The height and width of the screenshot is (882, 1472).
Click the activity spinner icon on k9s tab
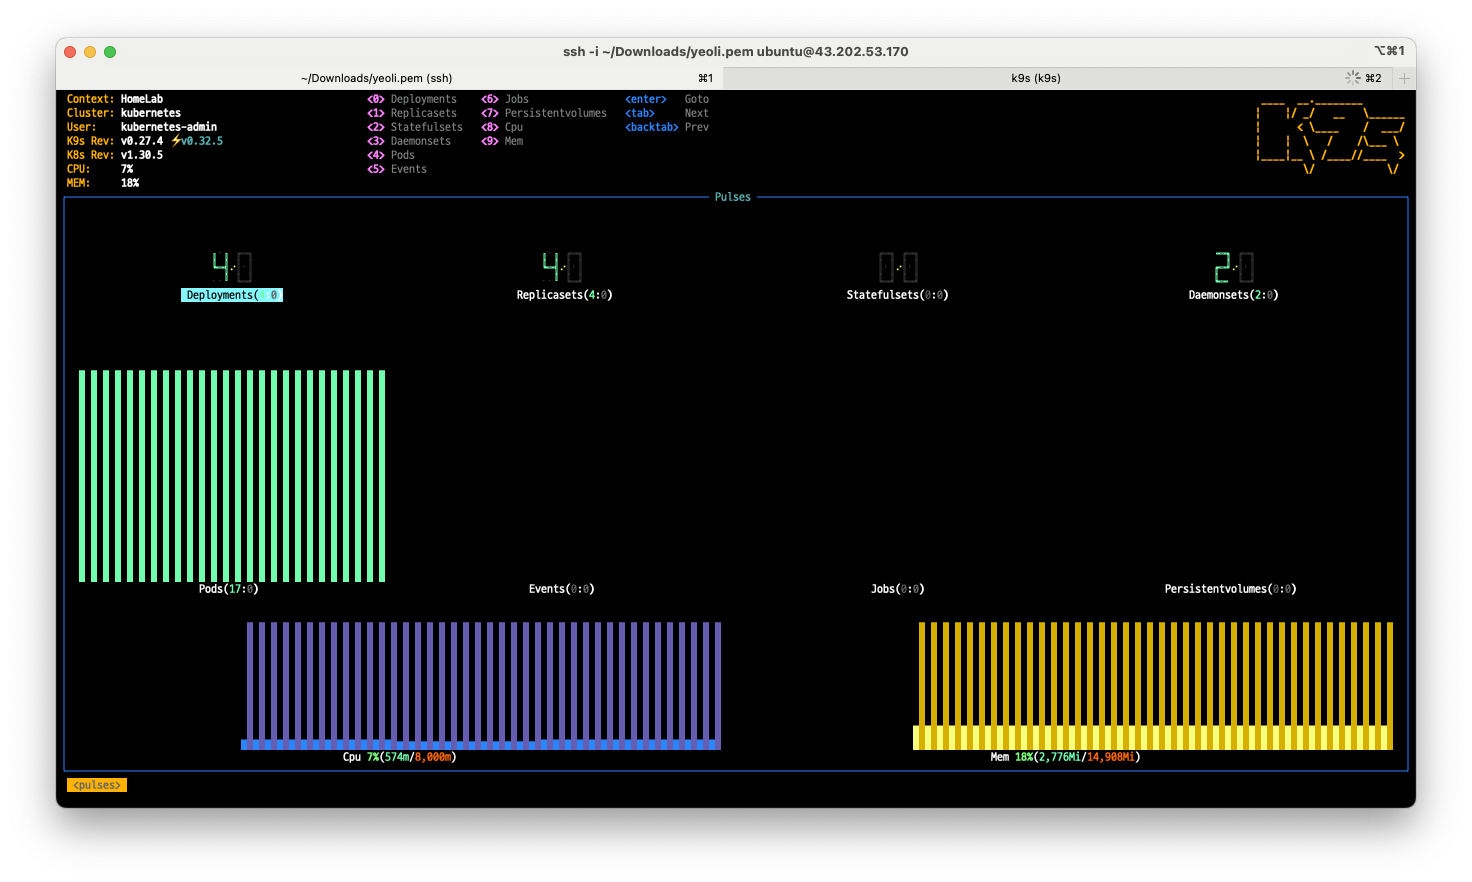(x=1353, y=78)
